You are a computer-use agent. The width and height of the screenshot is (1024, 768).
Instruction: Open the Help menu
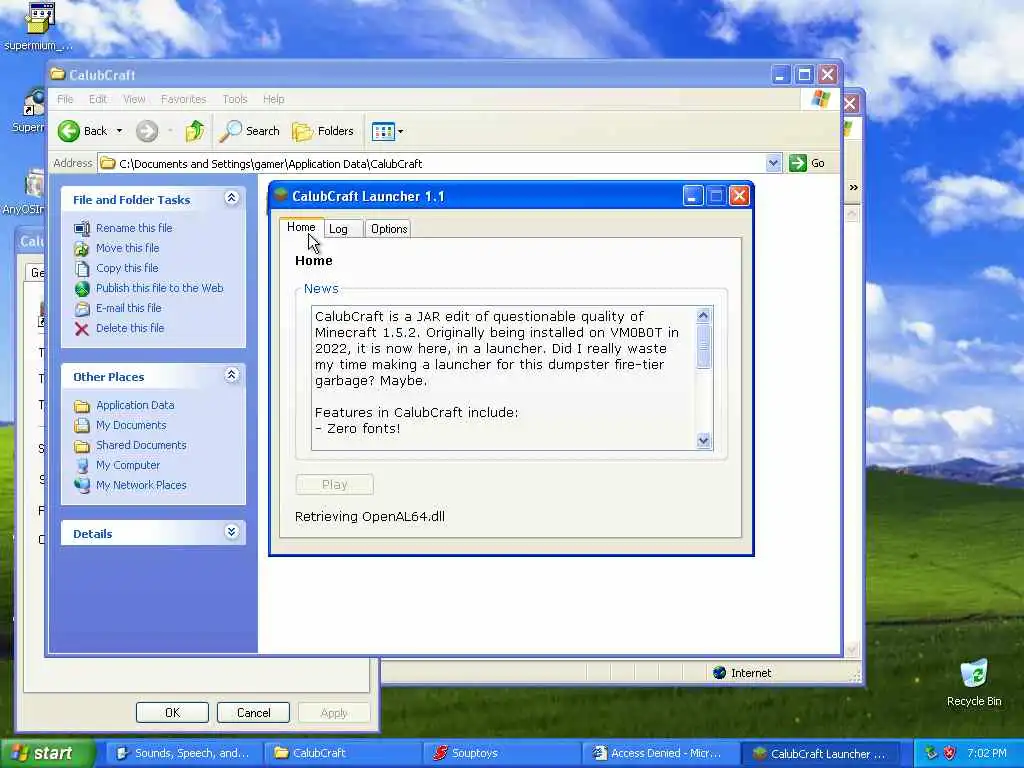point(274,99)
